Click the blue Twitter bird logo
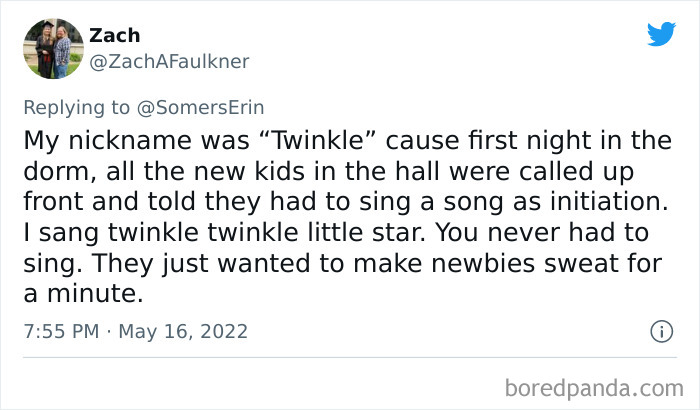The width and height of the screenshot is (700, 410). pyautogui.click(x=661, y=34)
